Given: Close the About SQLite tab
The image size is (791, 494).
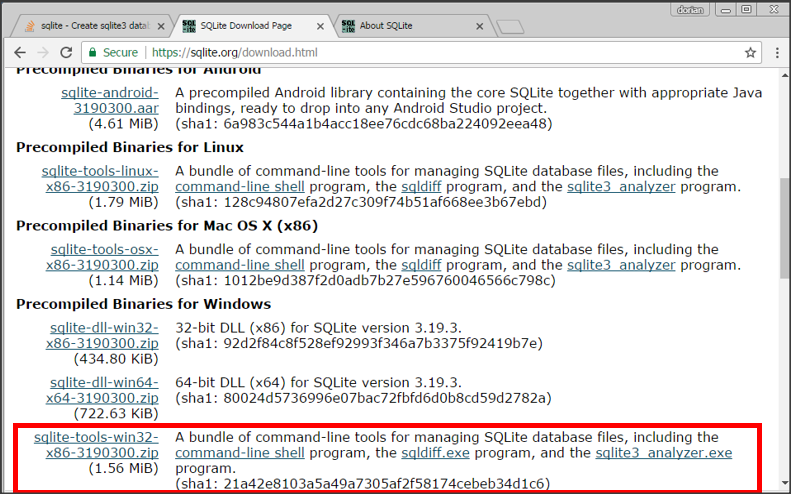Looking at the screenshot, I should [x=480, y=26].
